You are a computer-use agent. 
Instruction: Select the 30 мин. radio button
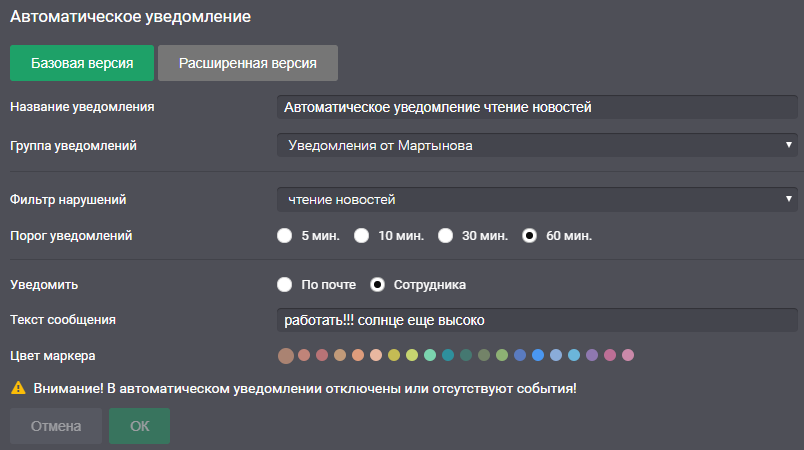click(x=446, y=236)
